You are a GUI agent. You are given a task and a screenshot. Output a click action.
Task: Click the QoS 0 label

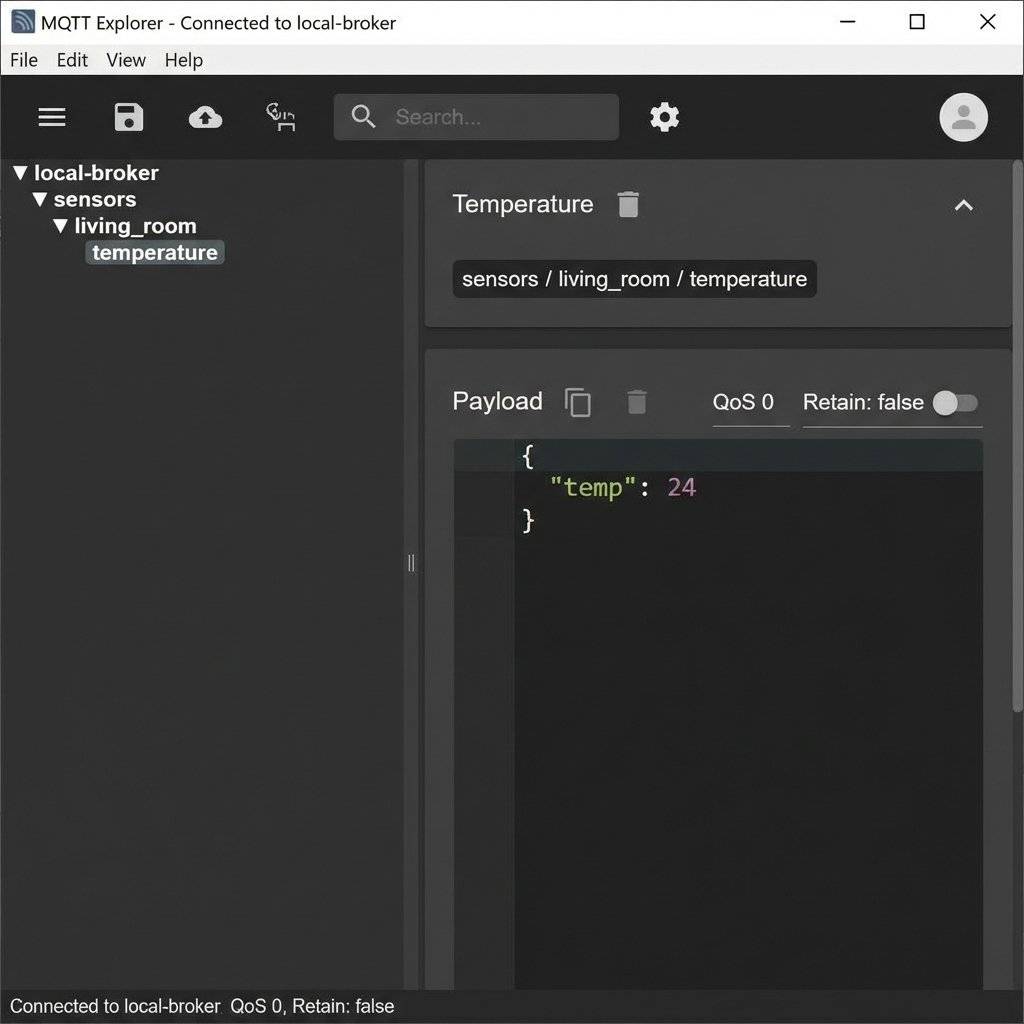tap(745, 402)
